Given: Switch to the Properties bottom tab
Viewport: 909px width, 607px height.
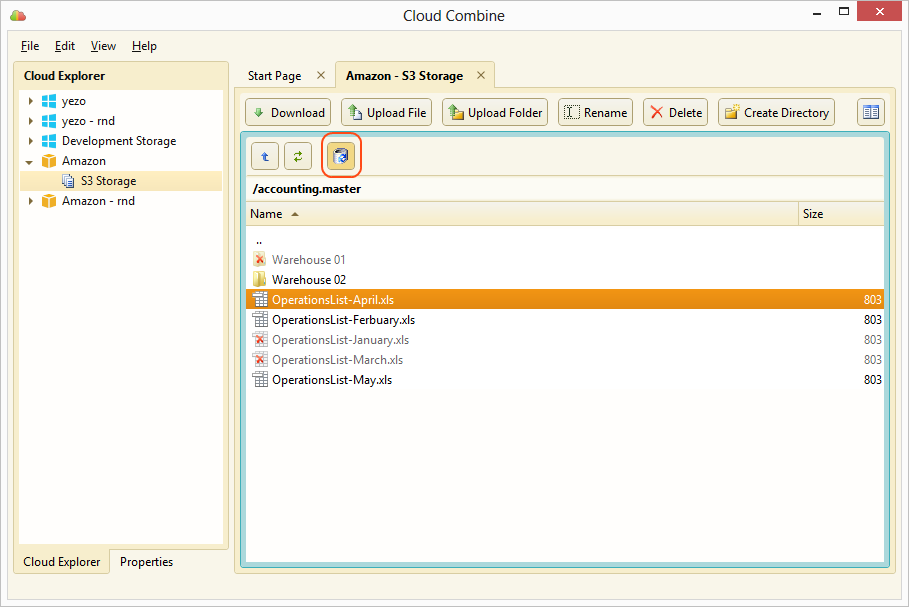Looking at the screenshot, I should pos(146,562).
